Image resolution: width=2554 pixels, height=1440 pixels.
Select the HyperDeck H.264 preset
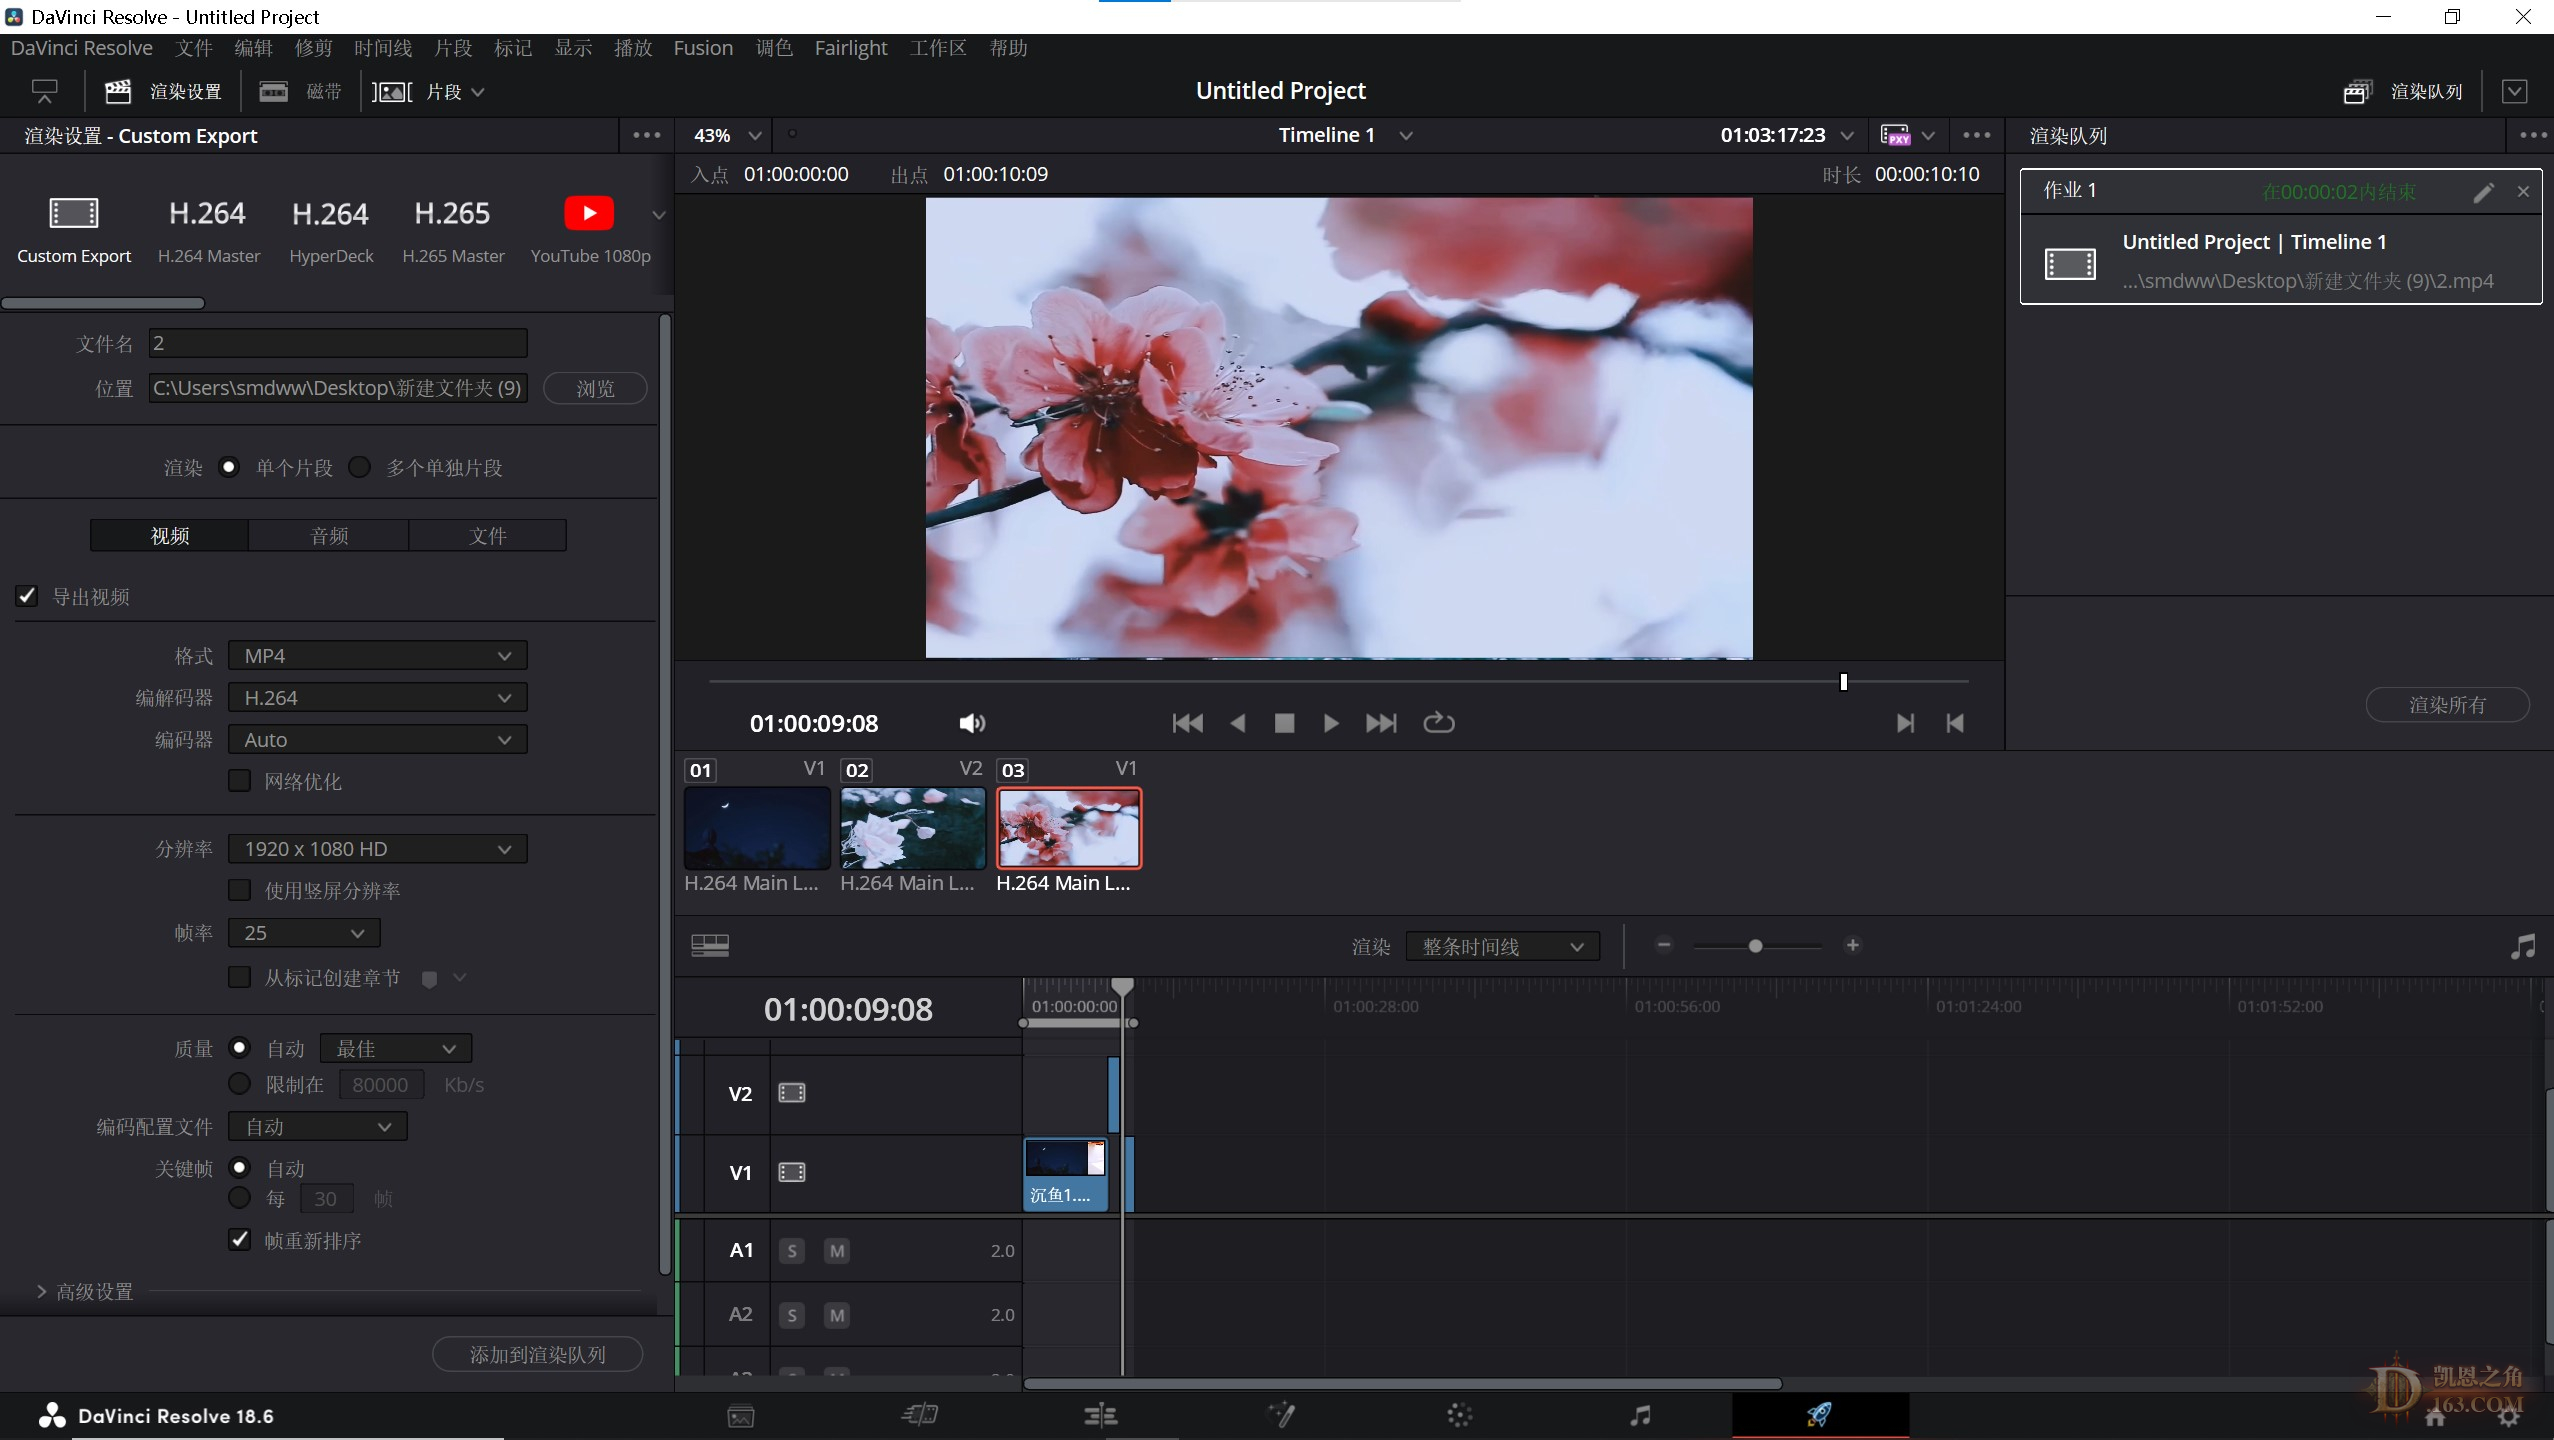pos(331,230)
